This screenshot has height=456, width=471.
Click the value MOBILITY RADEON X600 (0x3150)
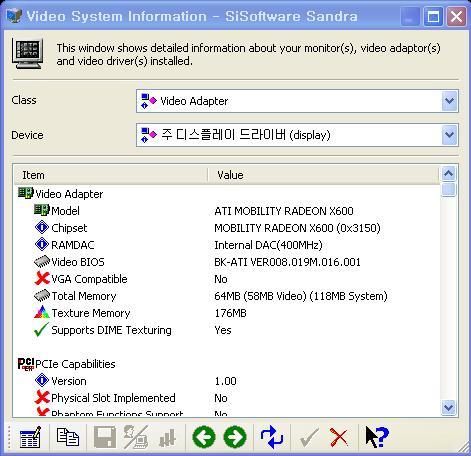click(297, 228)
